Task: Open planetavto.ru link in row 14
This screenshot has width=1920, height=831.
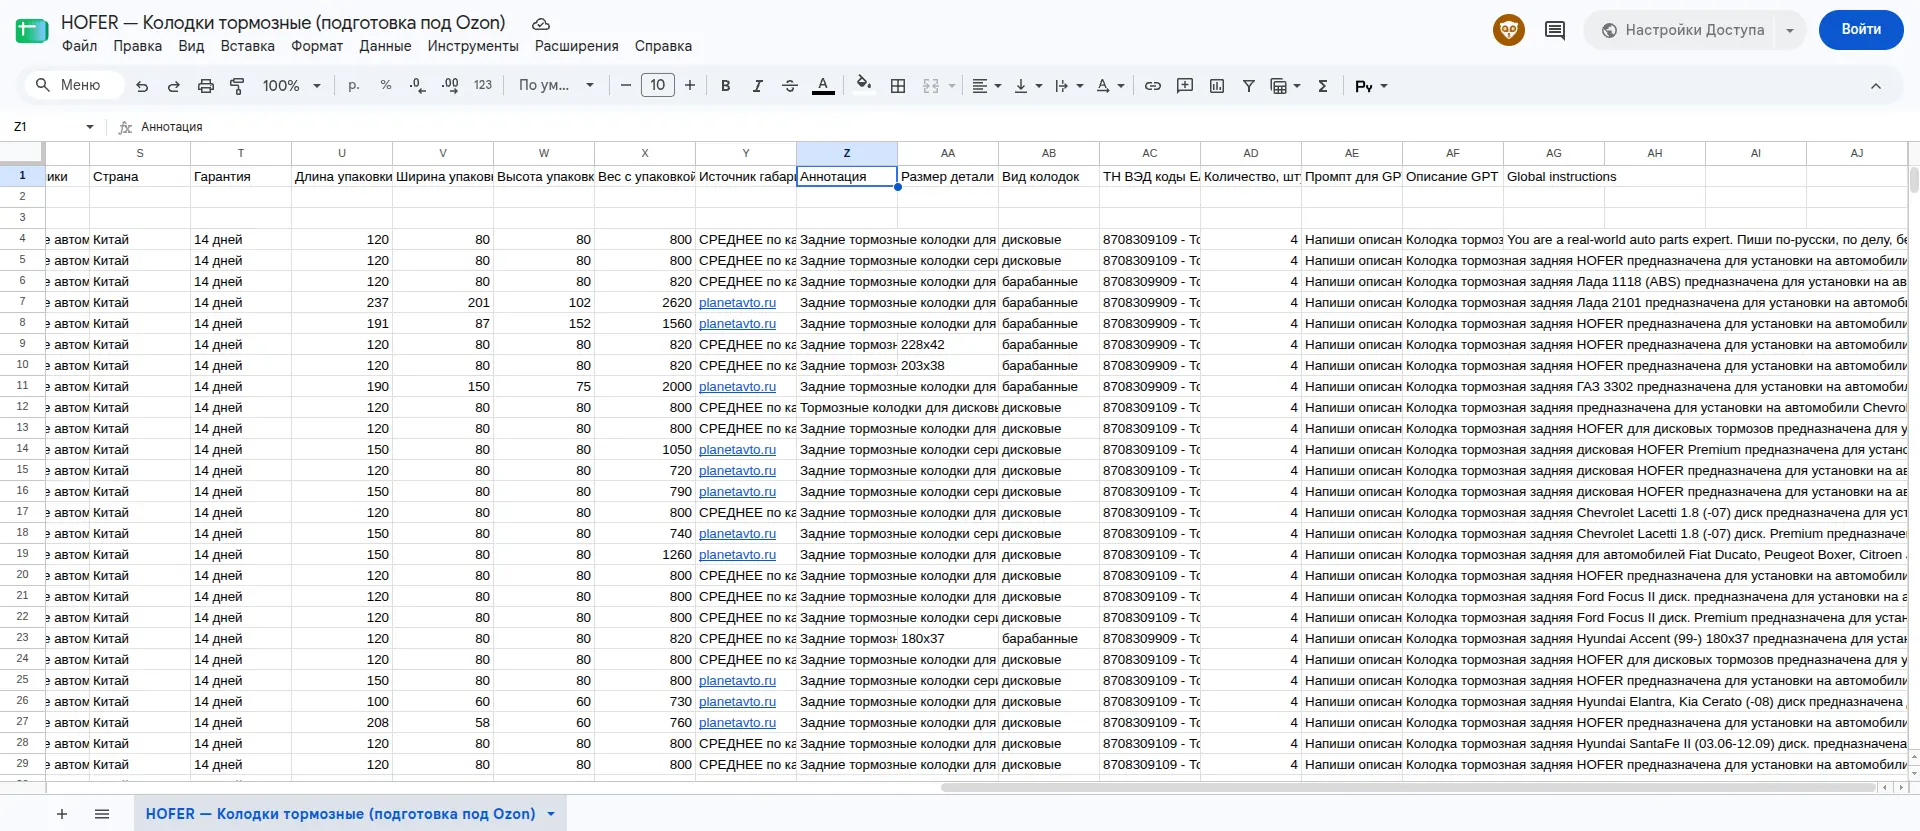Action: pos(737,450)
